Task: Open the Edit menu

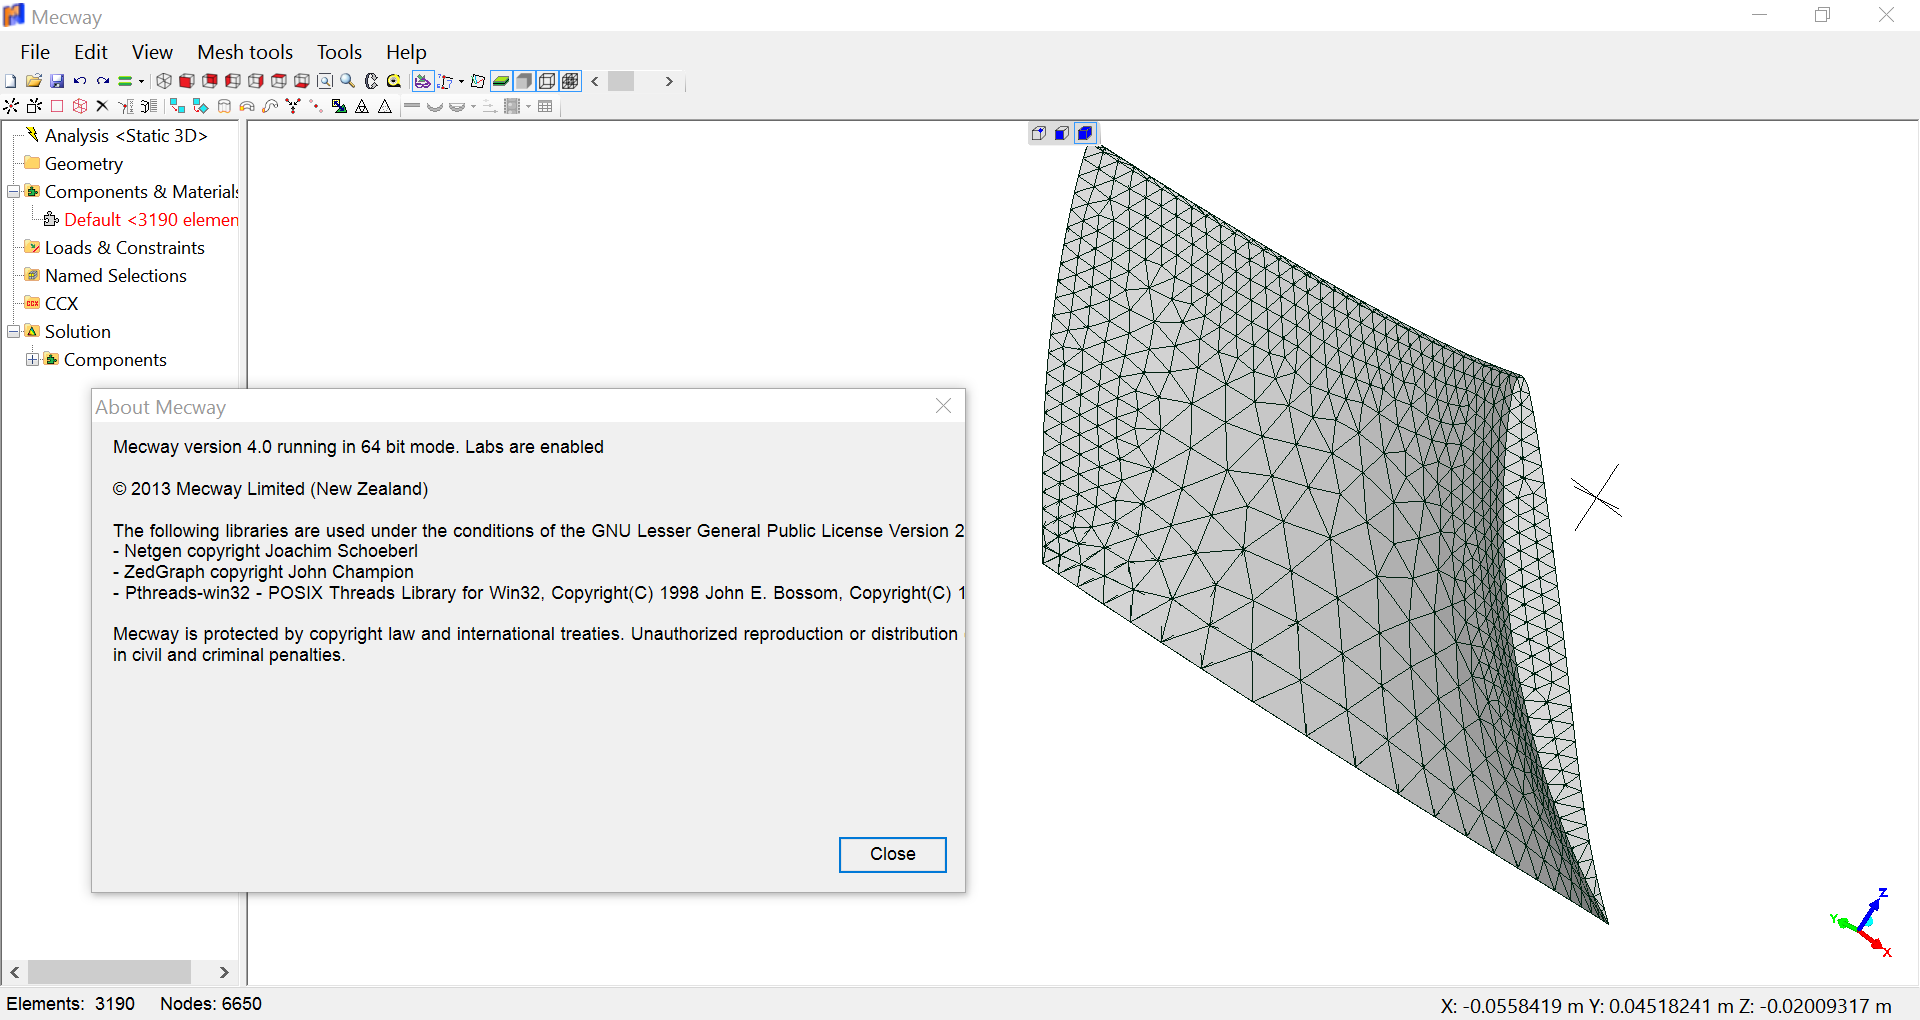Action: (90, 52)
